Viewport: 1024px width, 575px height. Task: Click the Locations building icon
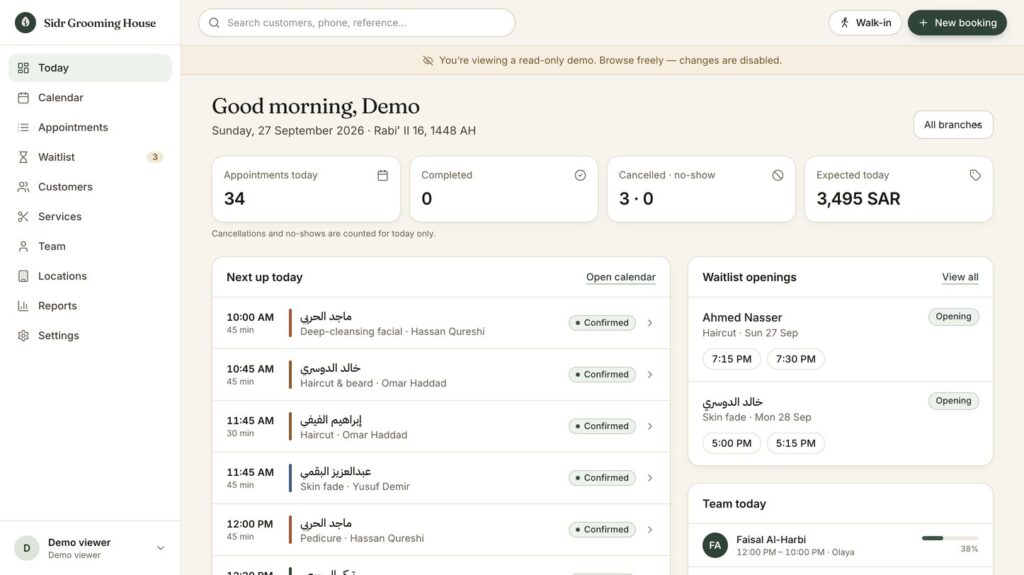(24, 276)
